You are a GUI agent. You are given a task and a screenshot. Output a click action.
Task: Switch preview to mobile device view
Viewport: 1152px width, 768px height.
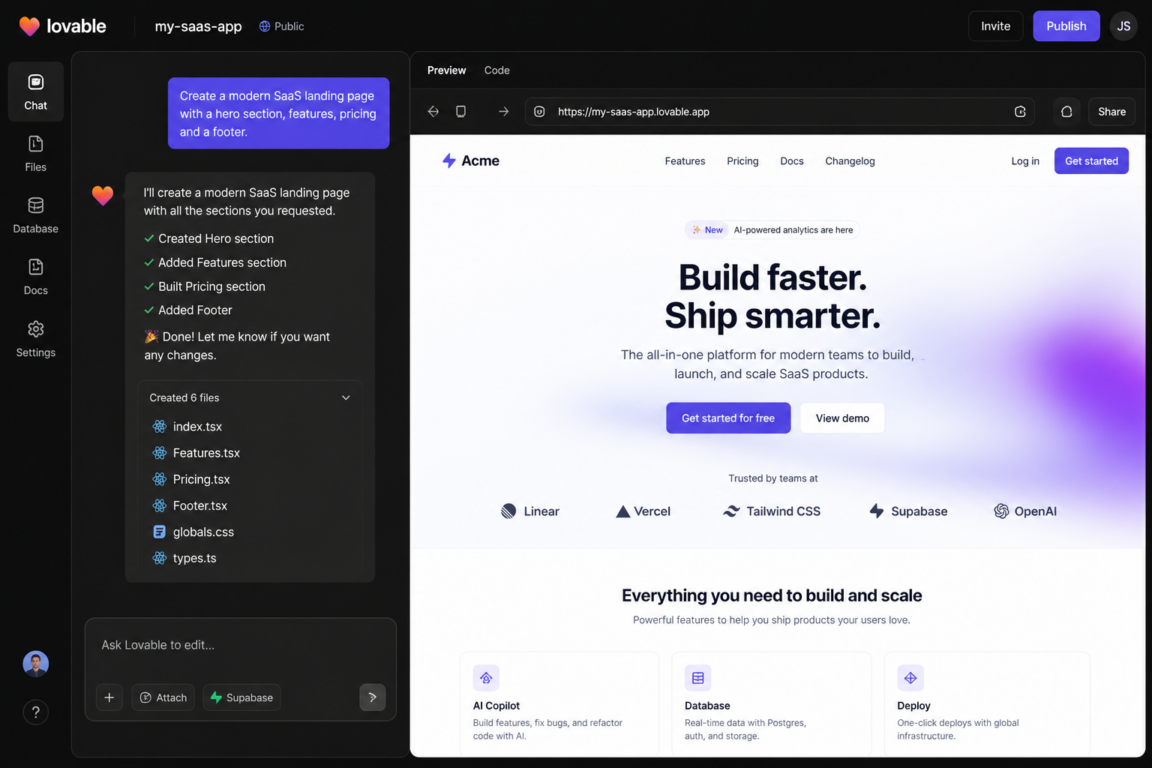pyautogui.click(x=461, y=111)
